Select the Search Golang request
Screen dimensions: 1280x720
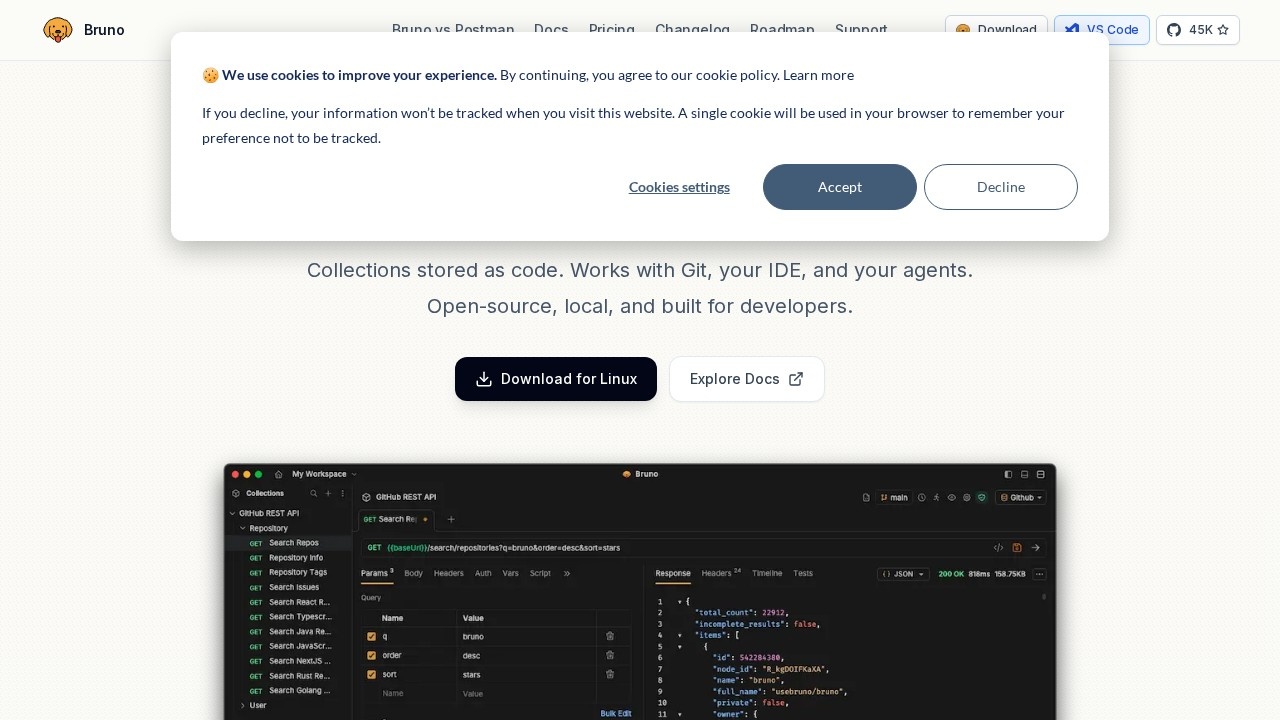click(x=288, y=691)
